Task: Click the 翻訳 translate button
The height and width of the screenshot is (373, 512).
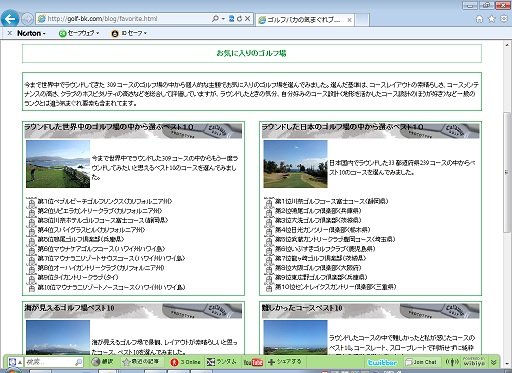Action: pos(103,362)
